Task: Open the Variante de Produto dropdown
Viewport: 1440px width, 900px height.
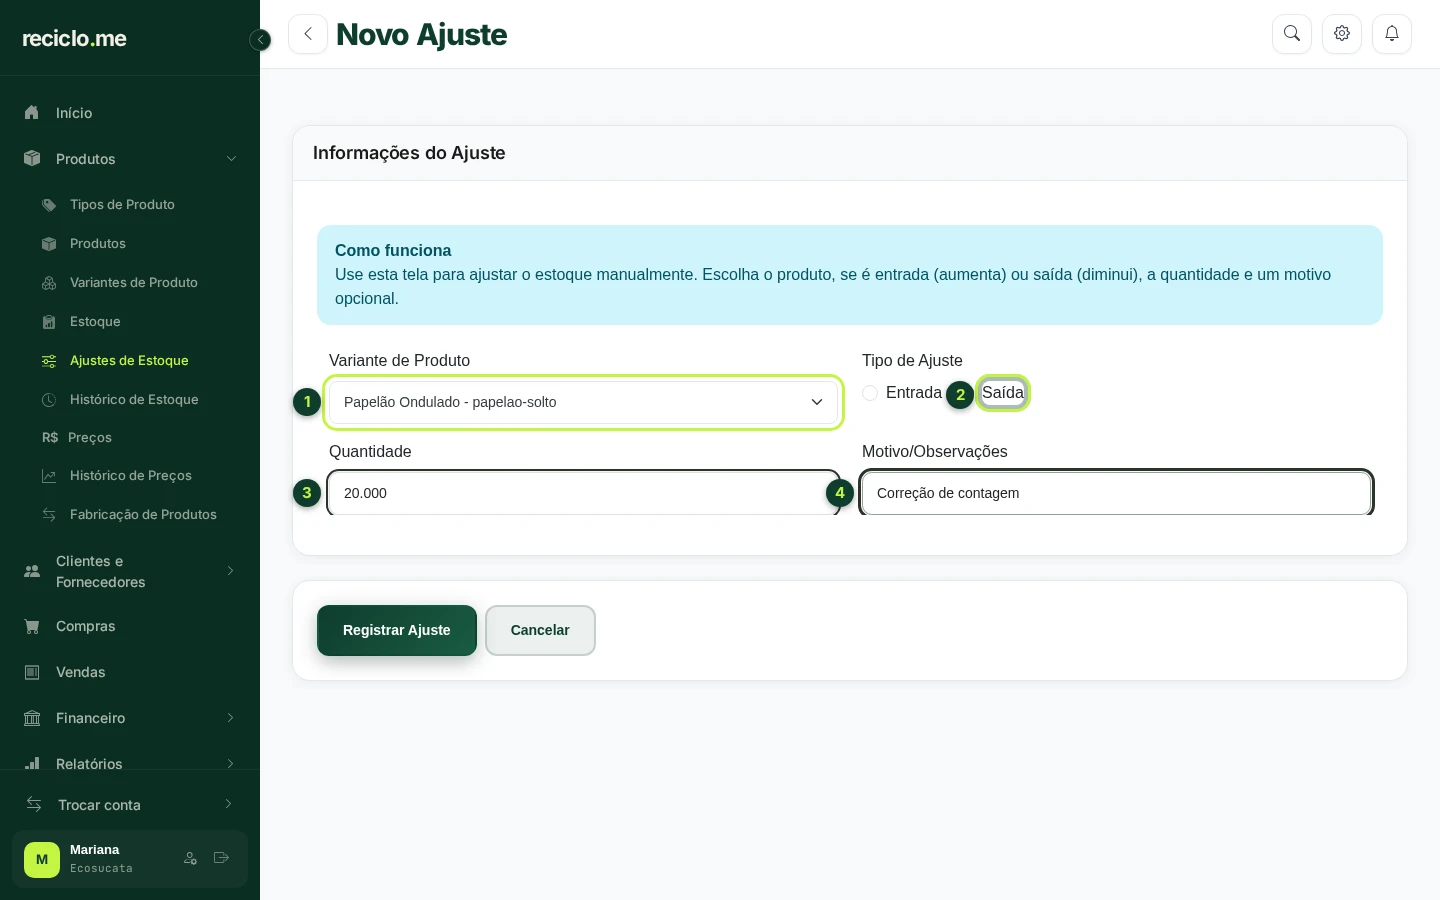Action: [x=583, y=402]
